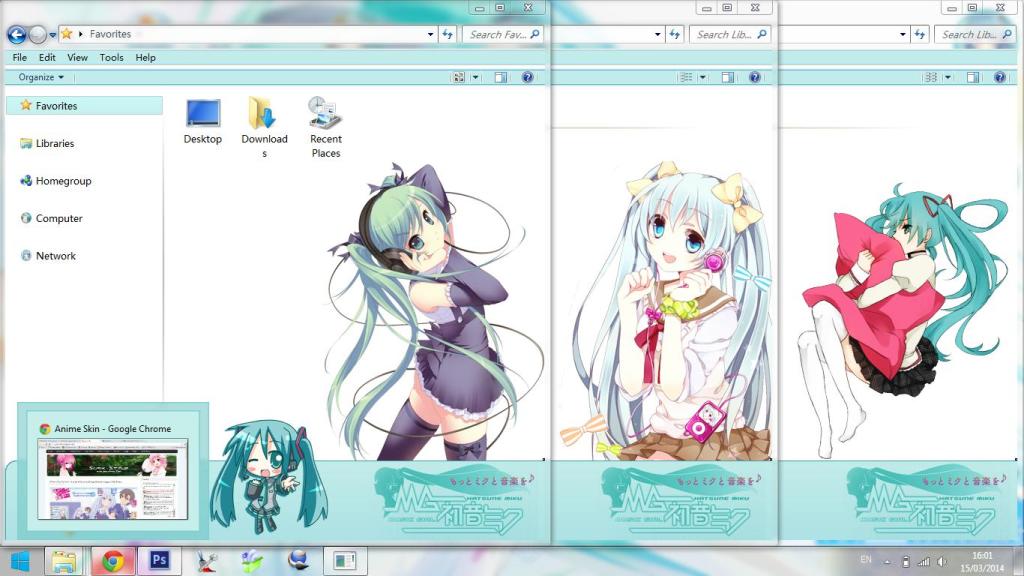This screenshot has height=576, width=1024.
Task: Open the network signal icon in system tray
Action: (924, 561)
